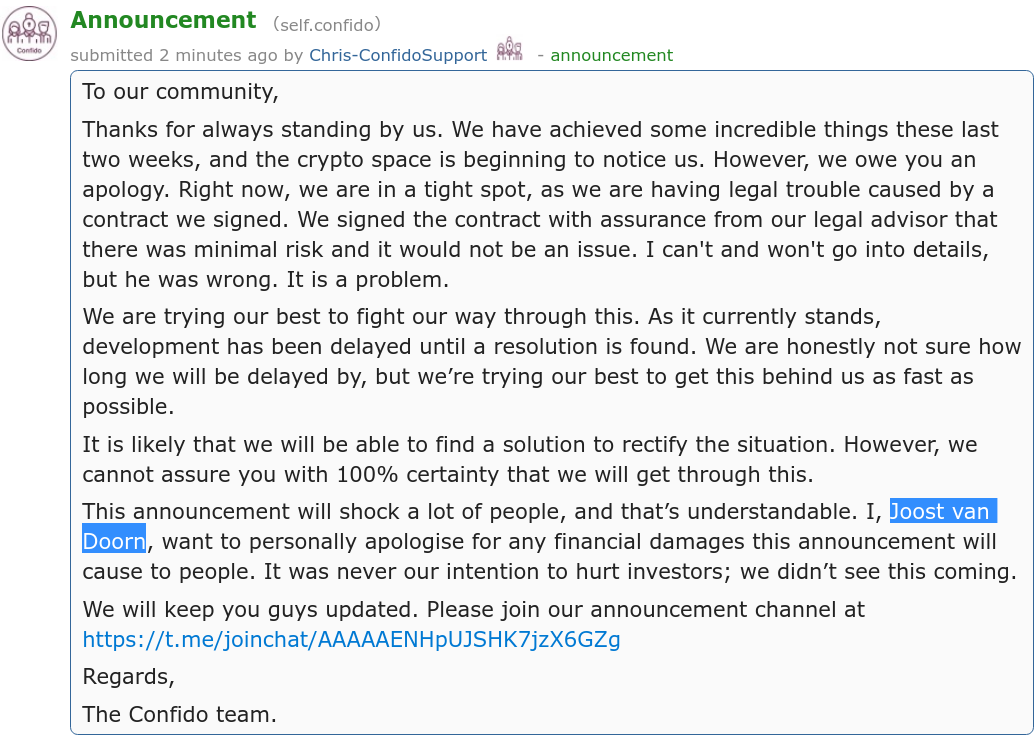Click the Confido subreddit logo thumbnail

pyautogui.click(x=29, y=33)
